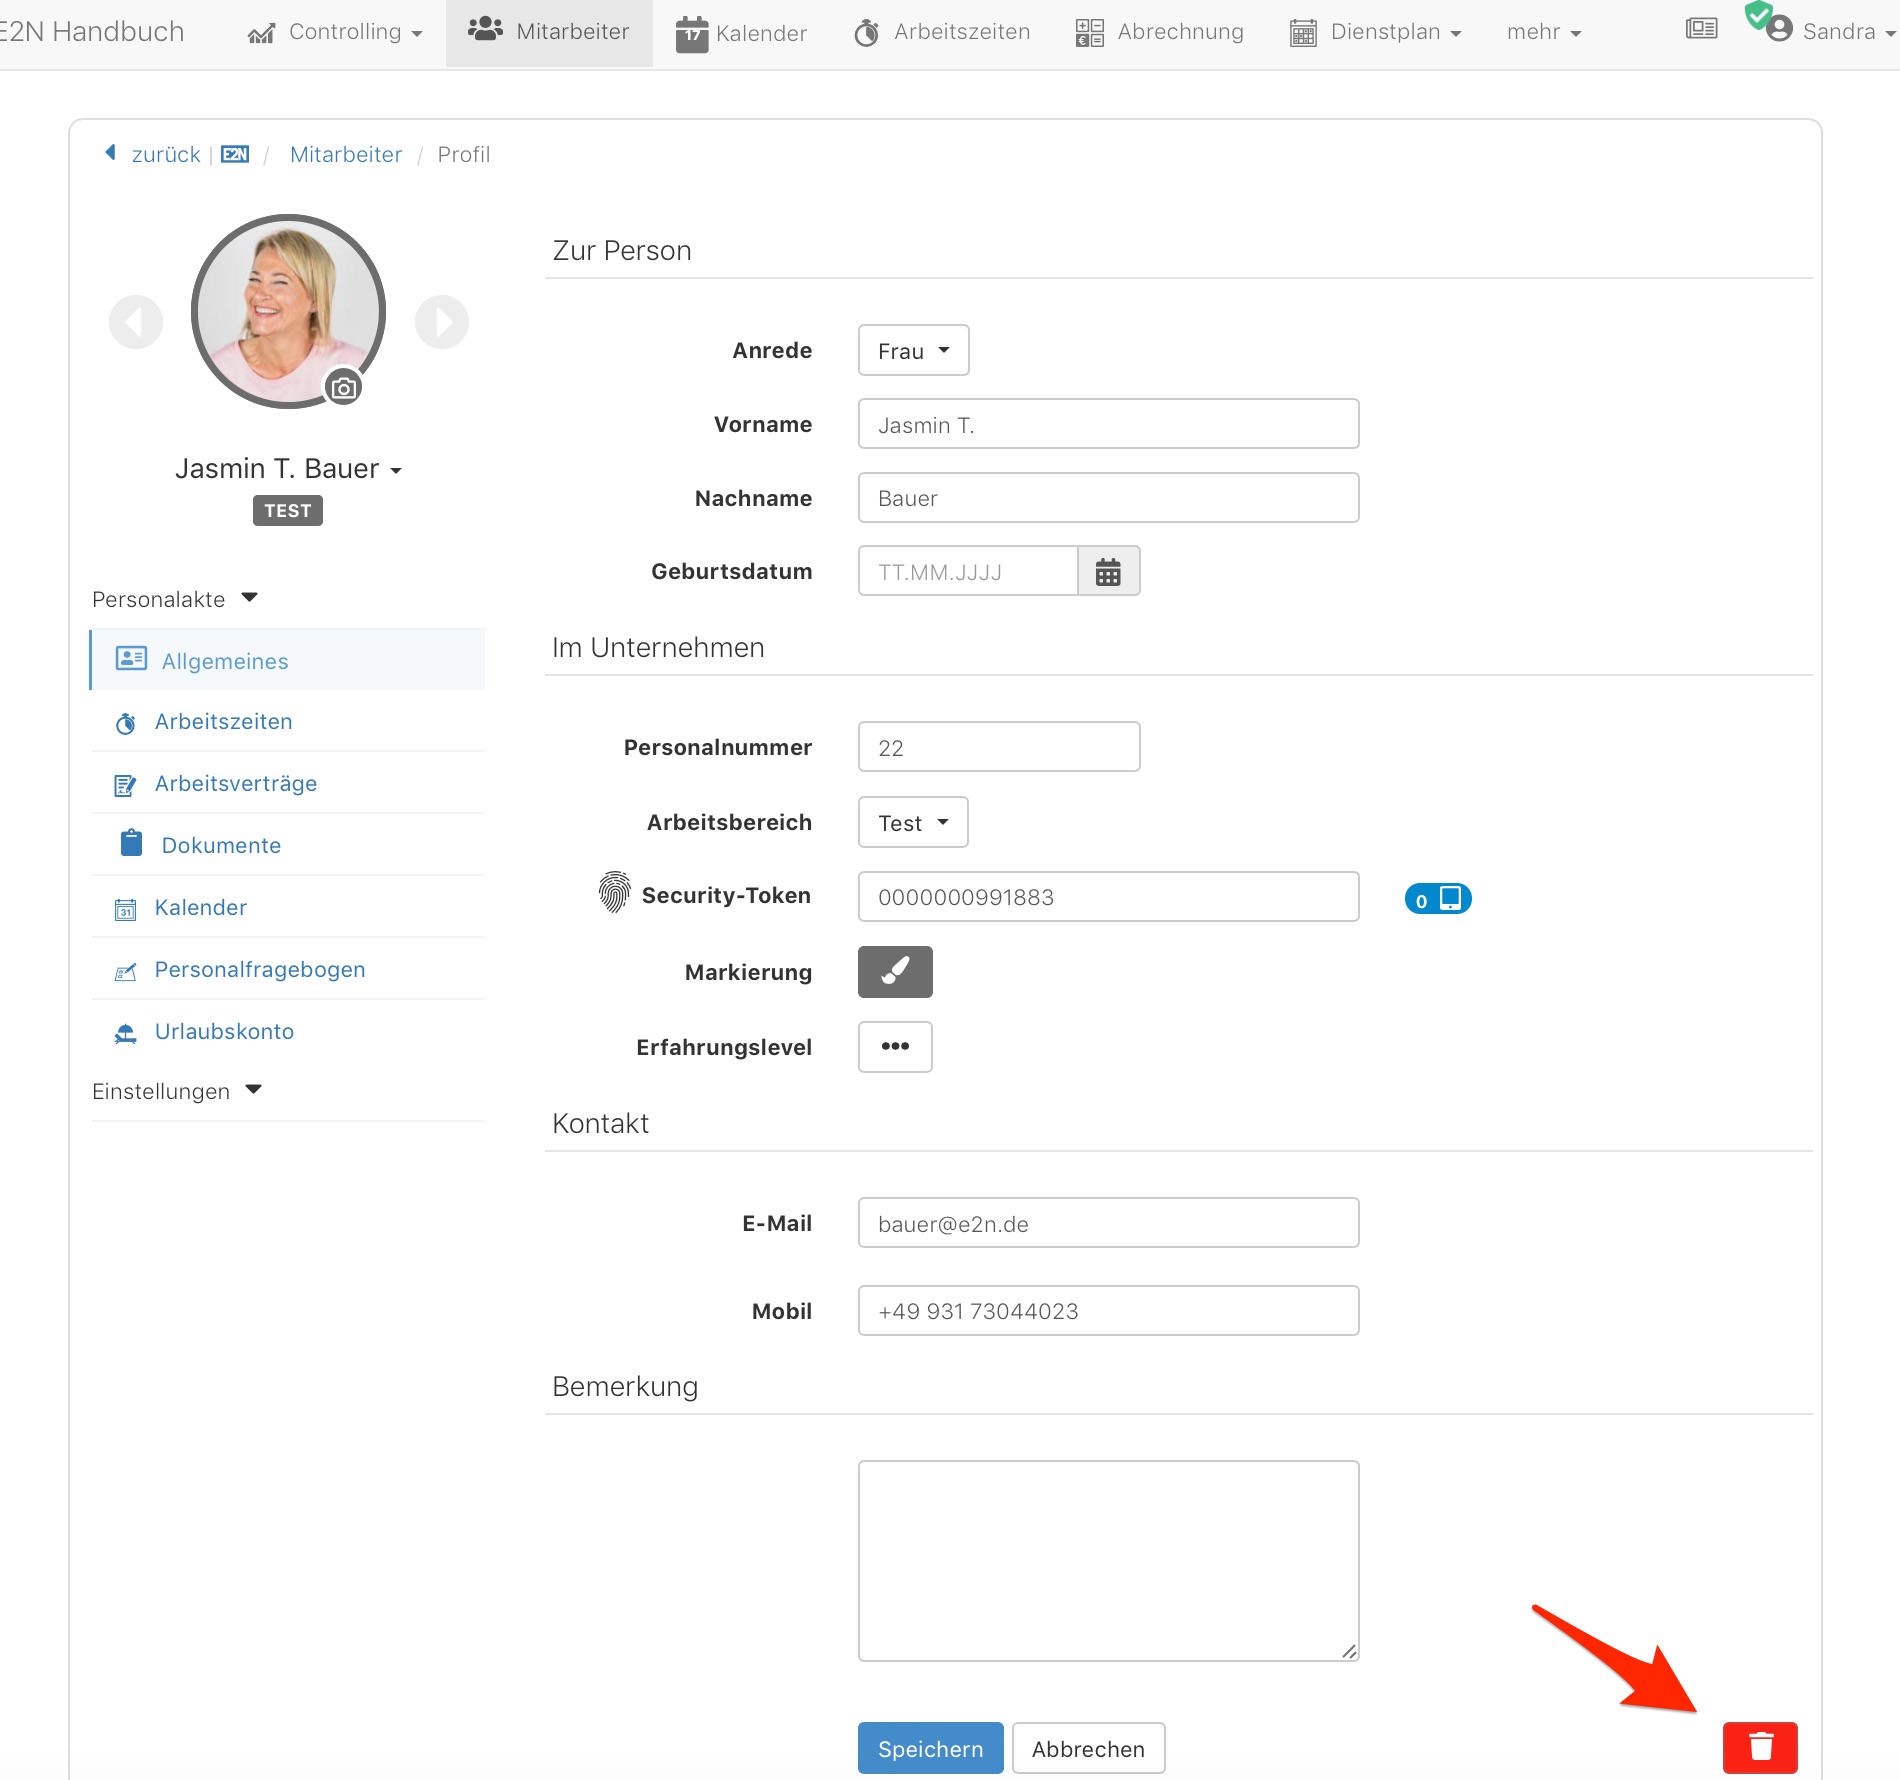Click the Kalender sidebar calendar icon

click(125, 909)
